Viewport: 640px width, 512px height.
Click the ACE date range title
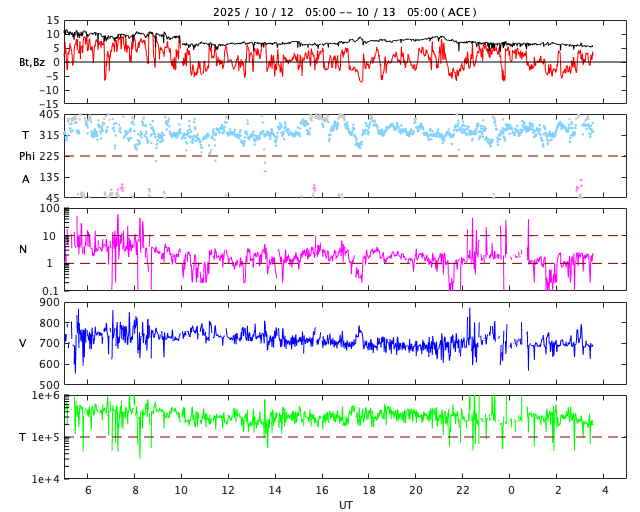(344, 12)
